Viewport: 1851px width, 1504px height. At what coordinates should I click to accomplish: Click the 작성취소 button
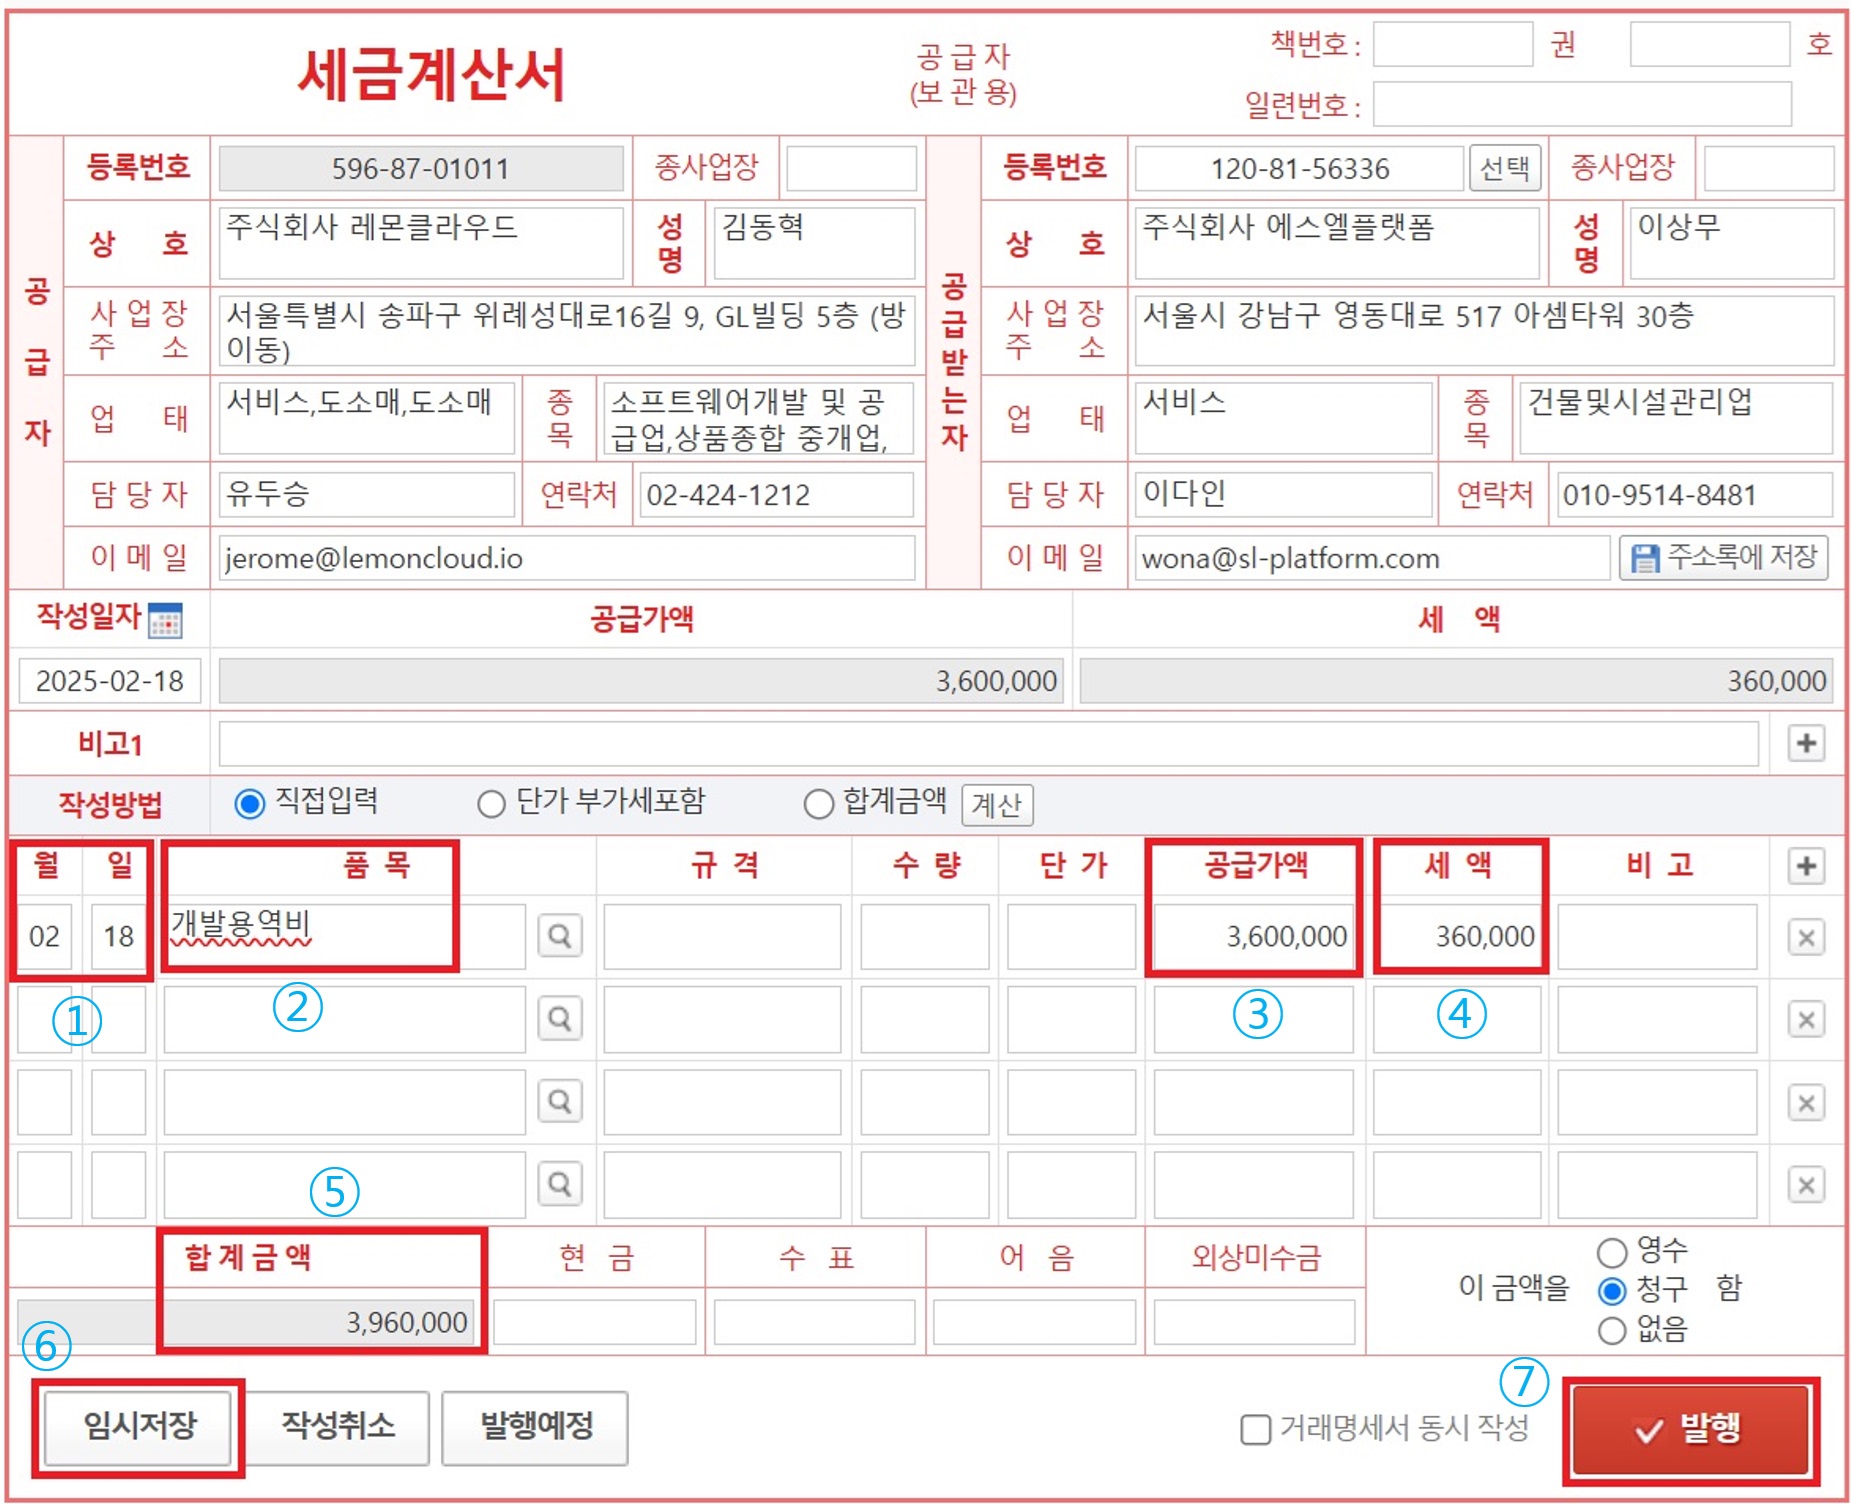click(338, 1426)
